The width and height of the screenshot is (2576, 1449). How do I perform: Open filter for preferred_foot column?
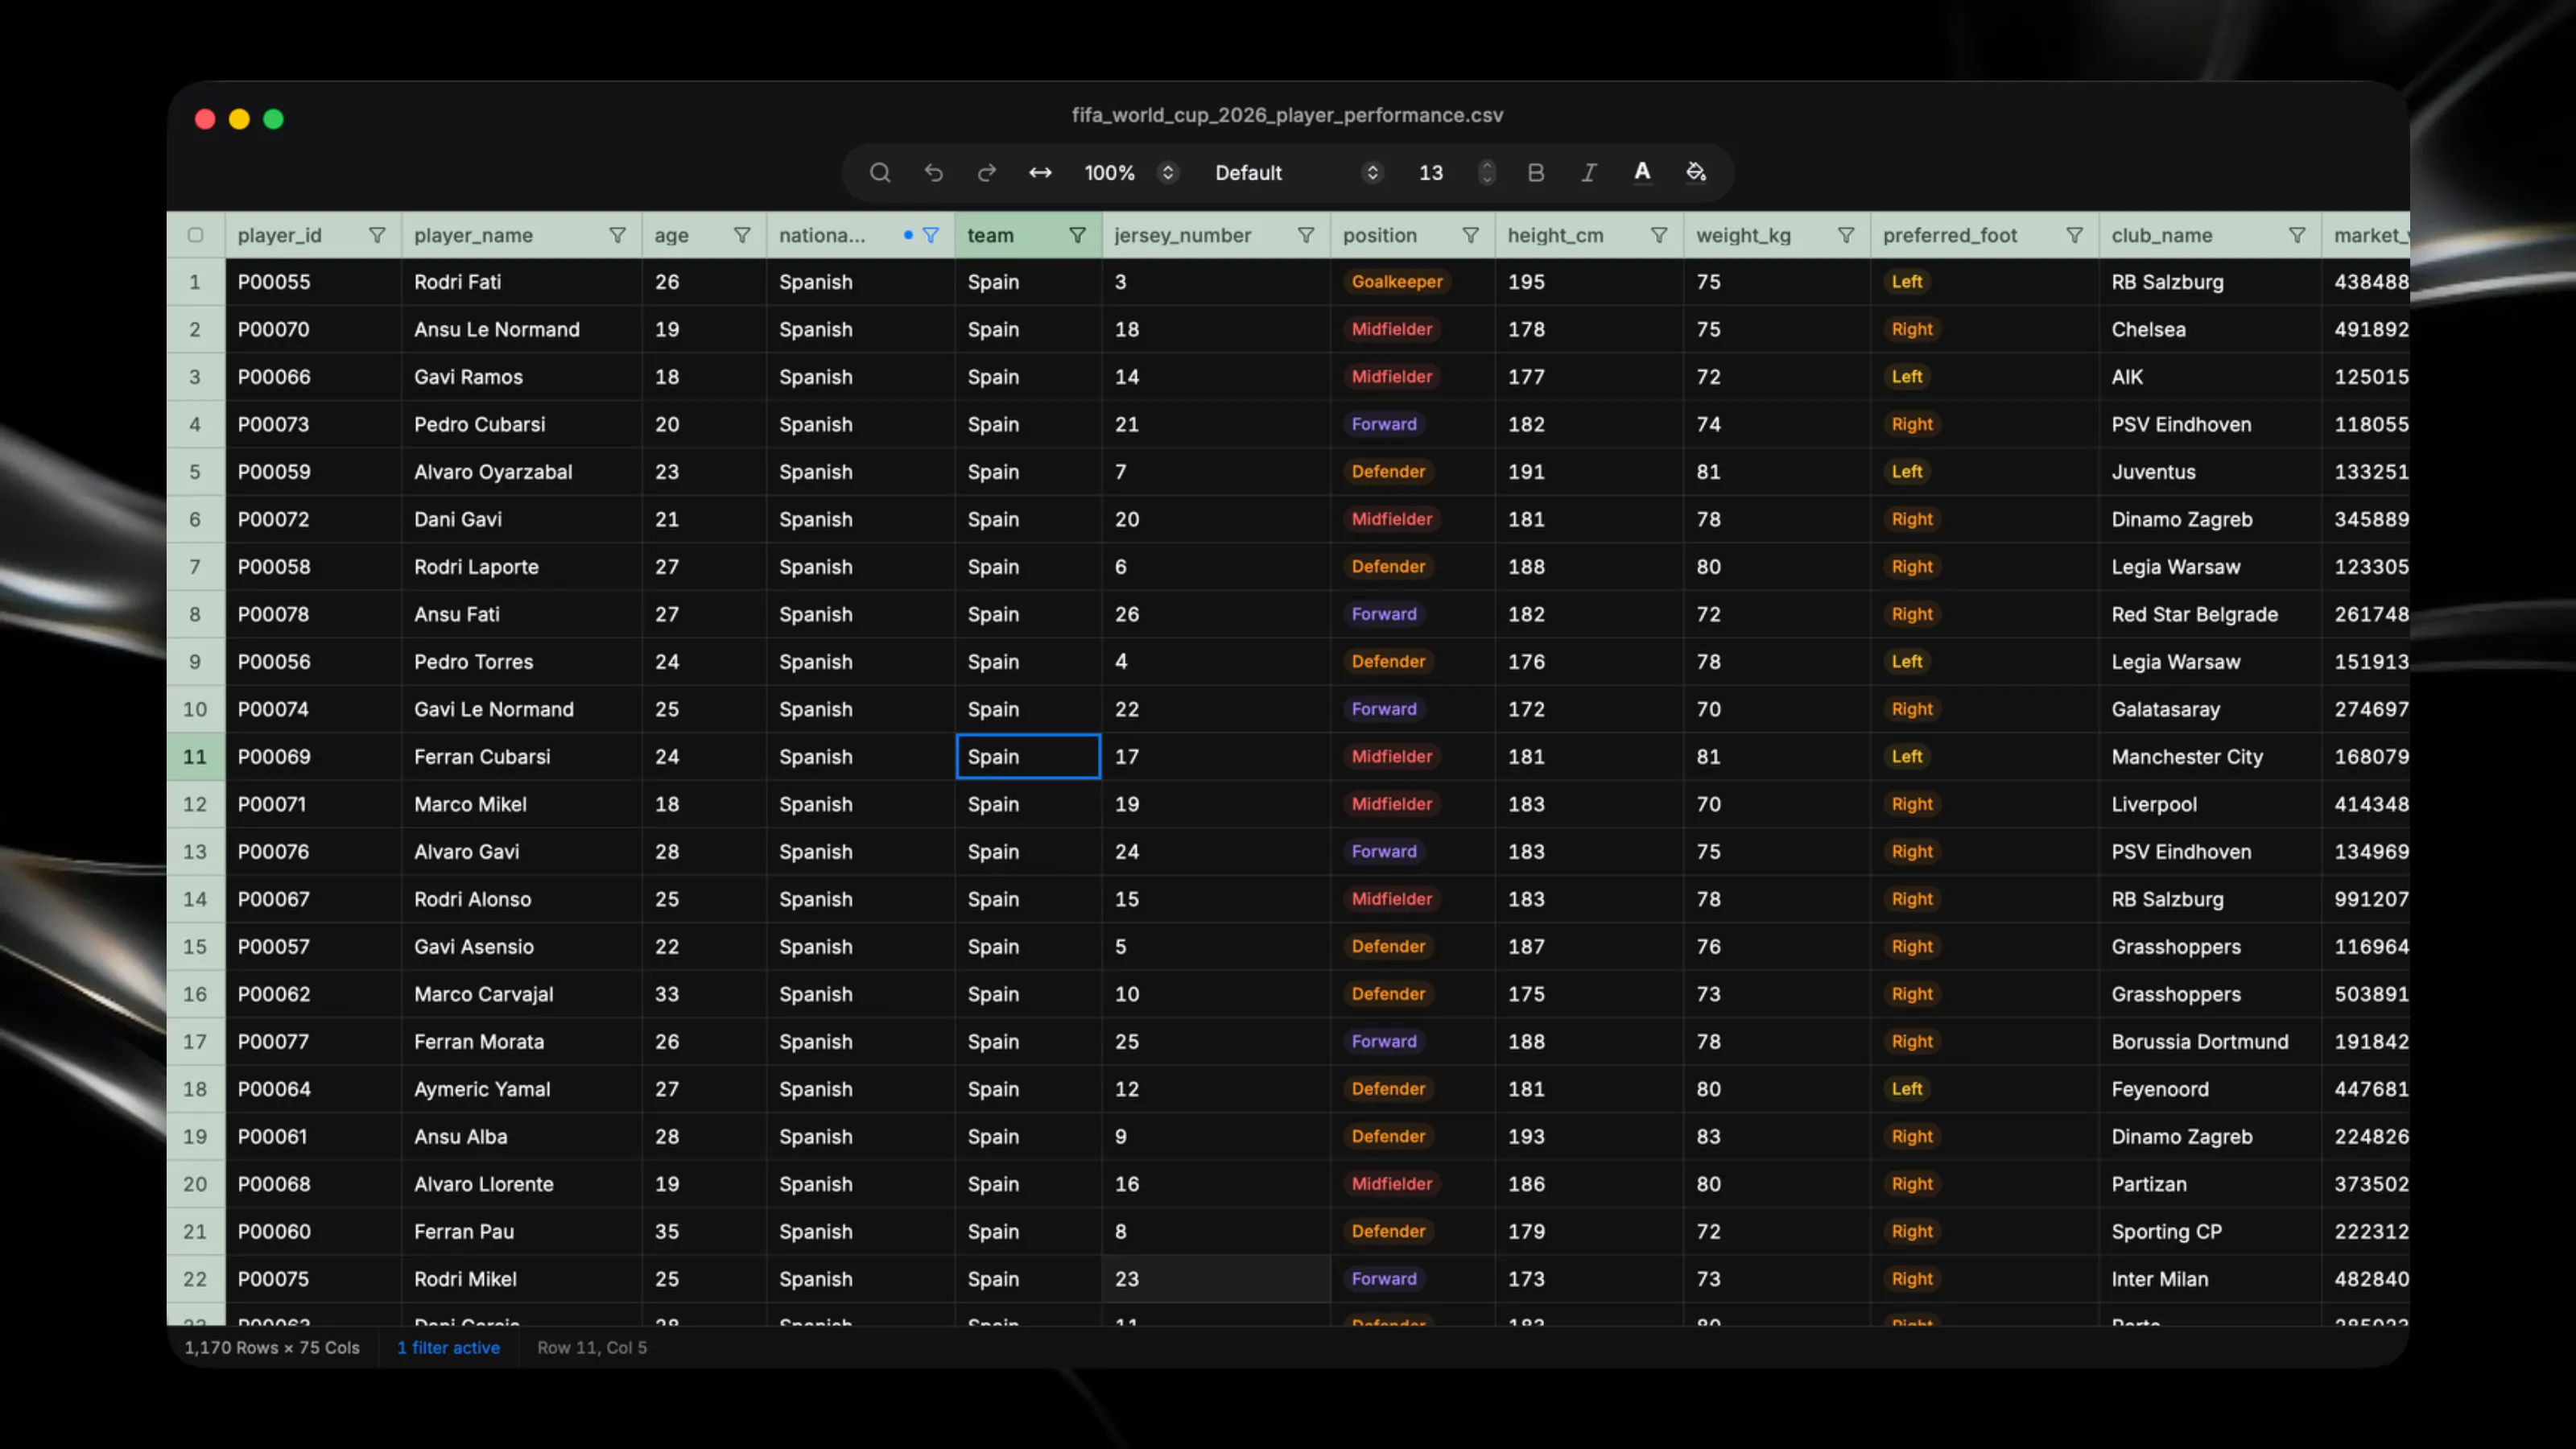(2075, 235)
